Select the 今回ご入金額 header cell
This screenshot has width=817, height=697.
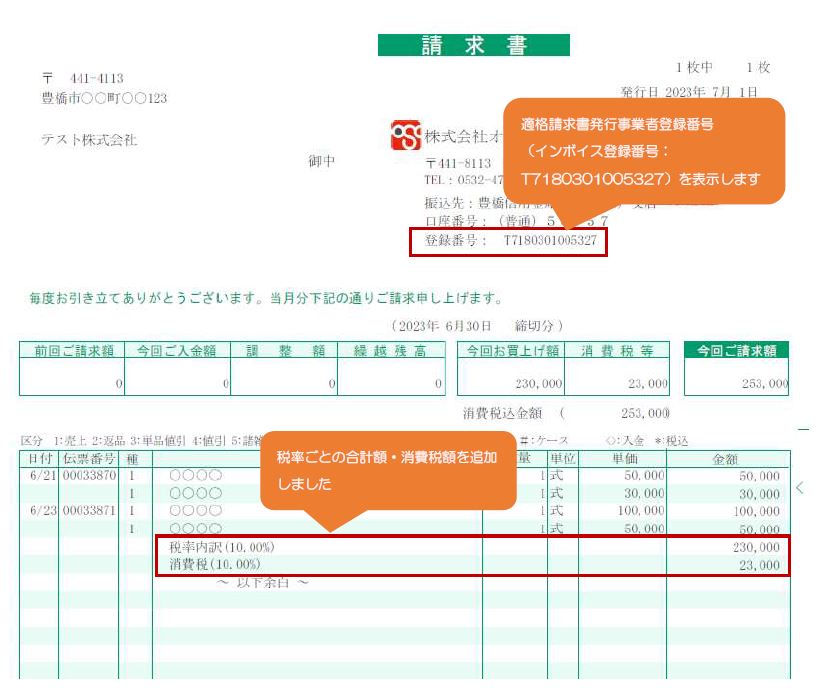(178, 351)
